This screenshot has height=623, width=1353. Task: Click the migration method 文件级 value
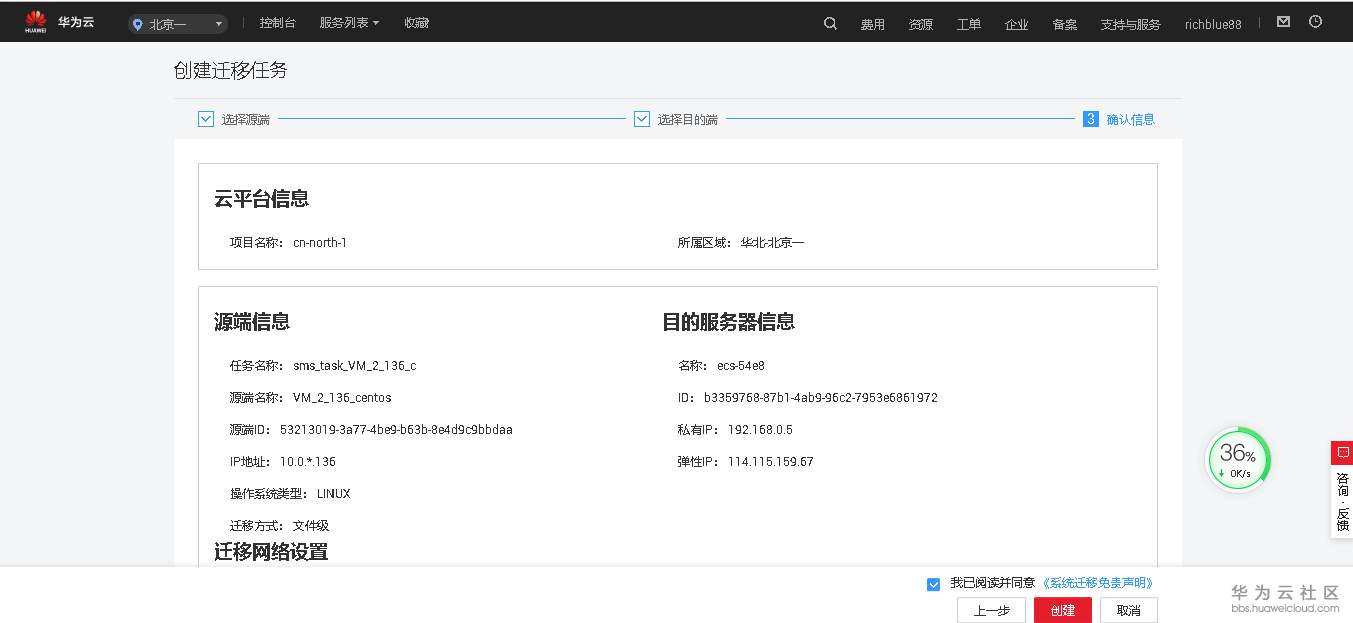[311, 526]
